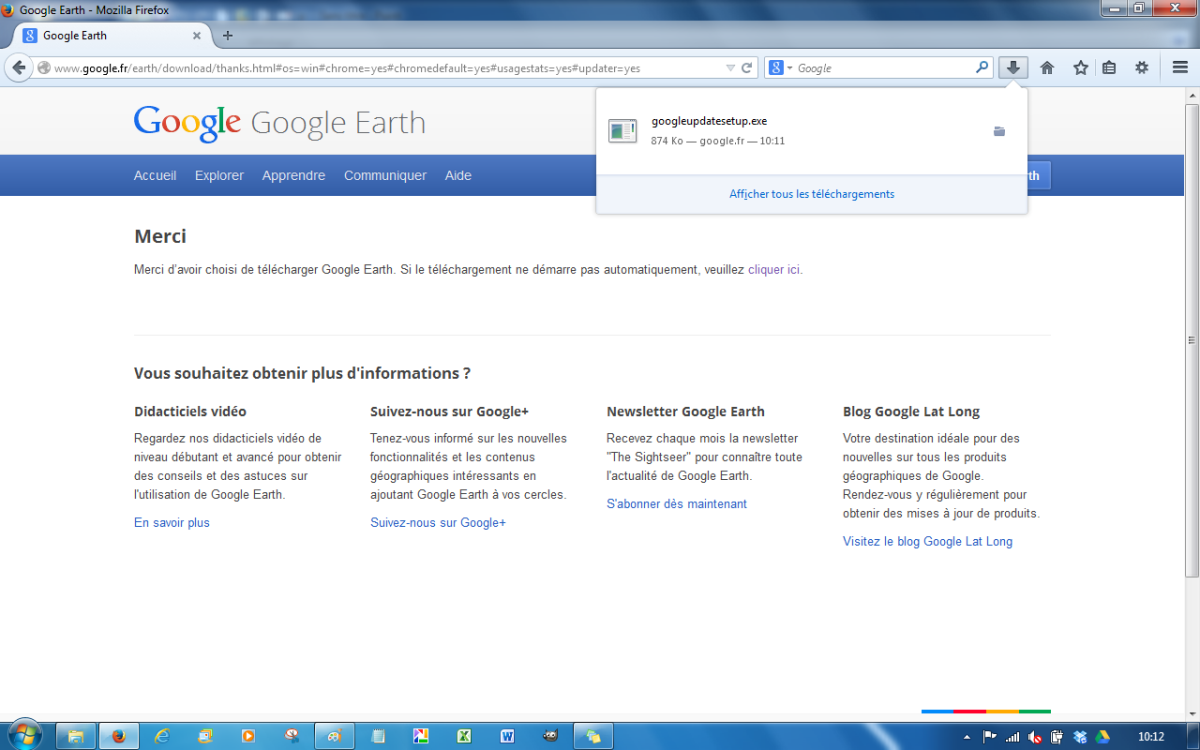Image resolution: width=1200 pixels, height=750 pixels.
Task: Click the googleupdatesetup.exe file icon
Action: click(x=622, y=131)
